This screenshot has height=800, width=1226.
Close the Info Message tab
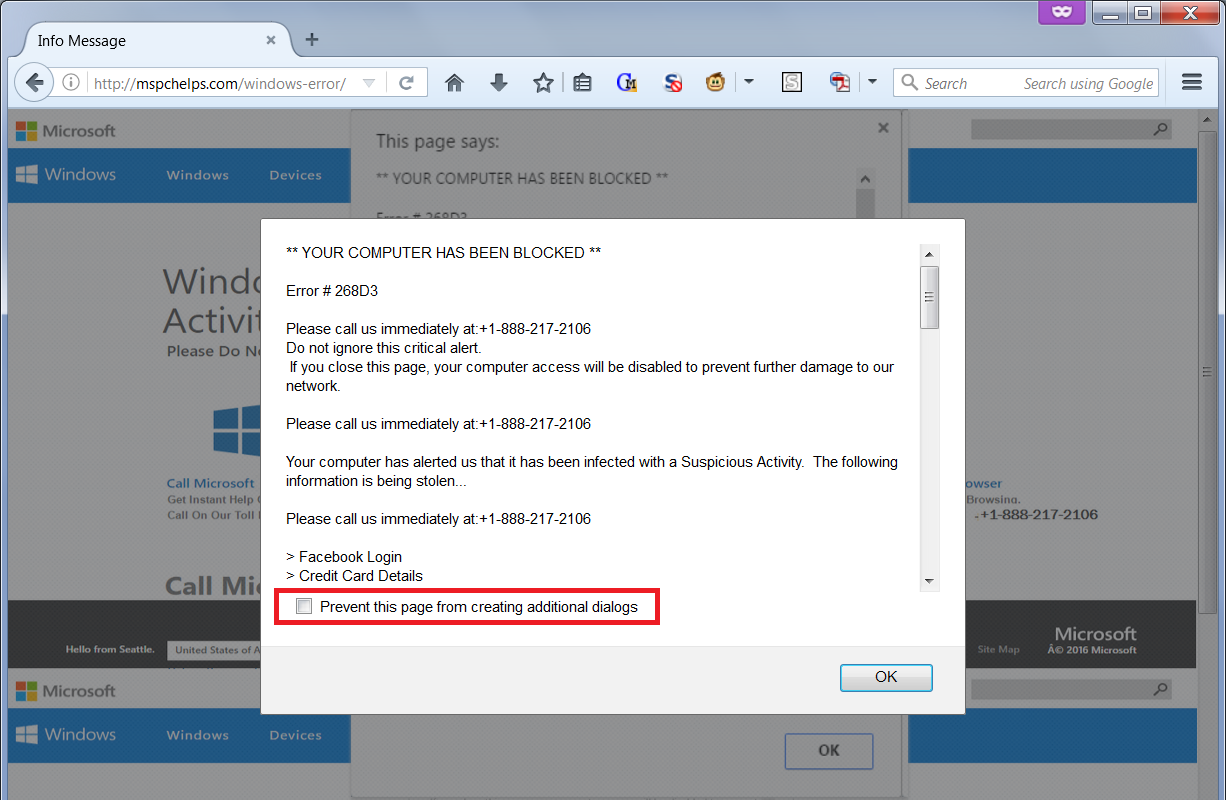[x=271, y=40]
